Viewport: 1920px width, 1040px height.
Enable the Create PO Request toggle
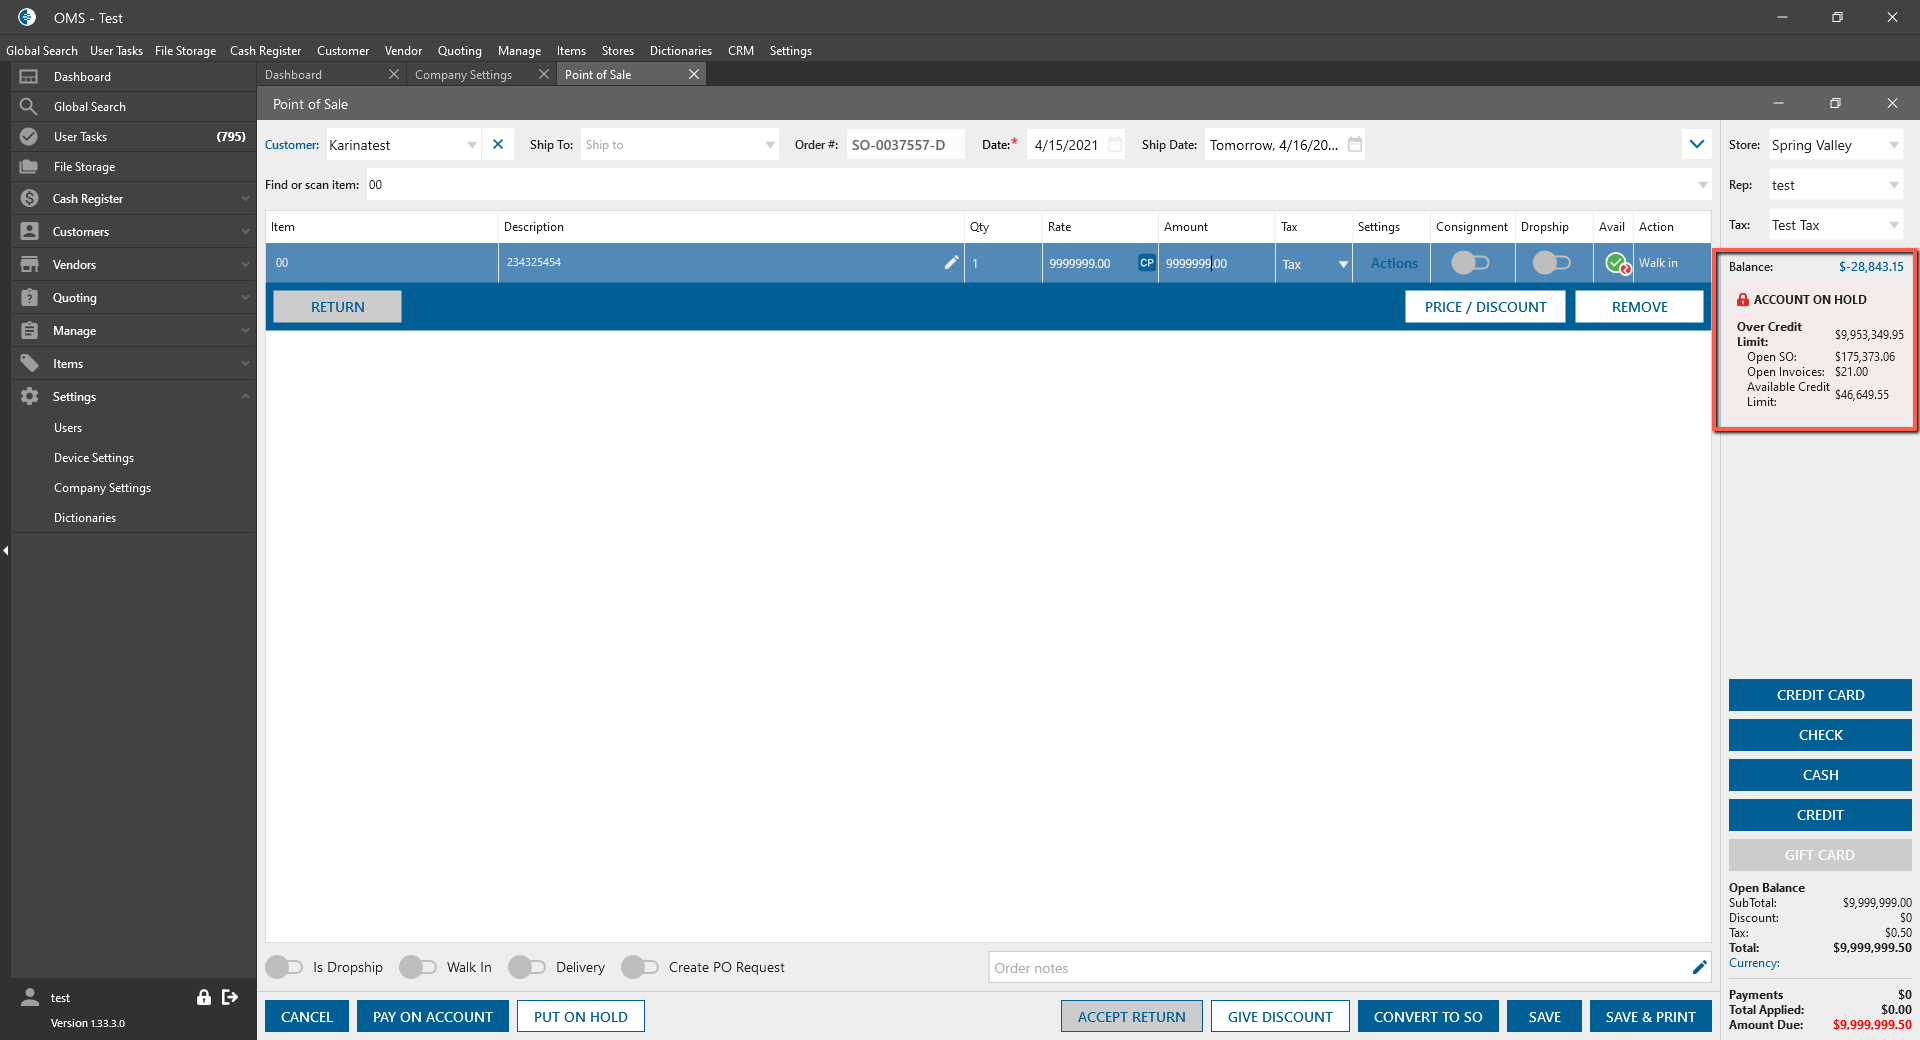coord(640,967)
